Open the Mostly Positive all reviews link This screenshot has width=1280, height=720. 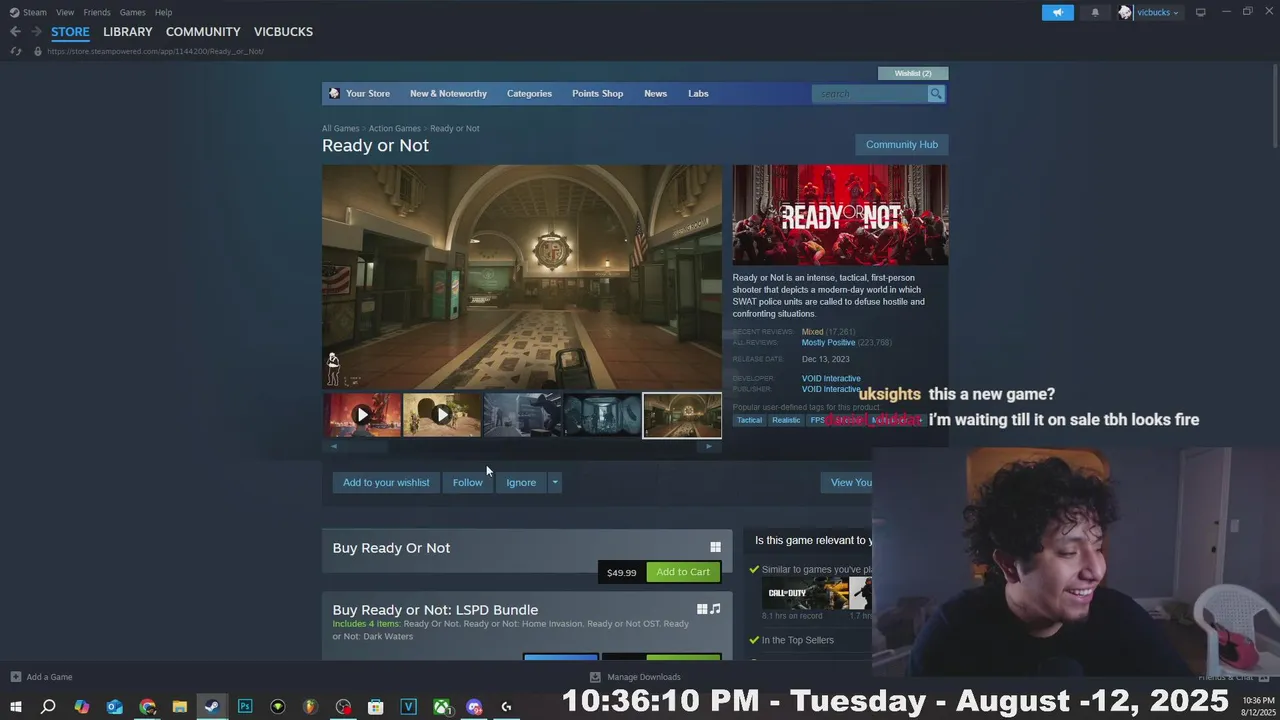pos(828,342)
